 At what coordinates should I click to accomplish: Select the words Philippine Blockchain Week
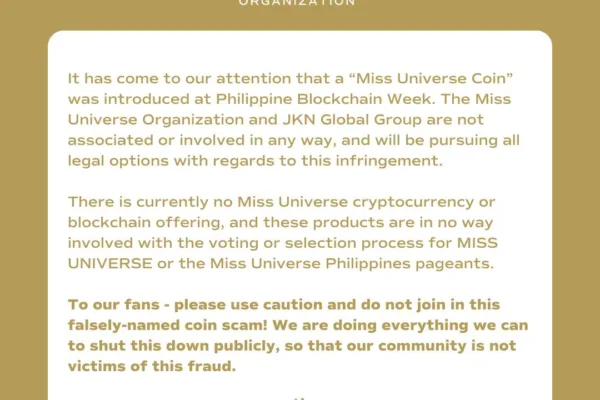326,99
